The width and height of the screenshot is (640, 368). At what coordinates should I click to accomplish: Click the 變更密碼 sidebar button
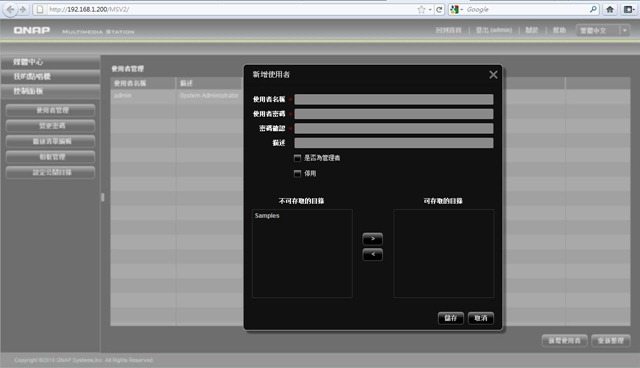pos(51,126)
